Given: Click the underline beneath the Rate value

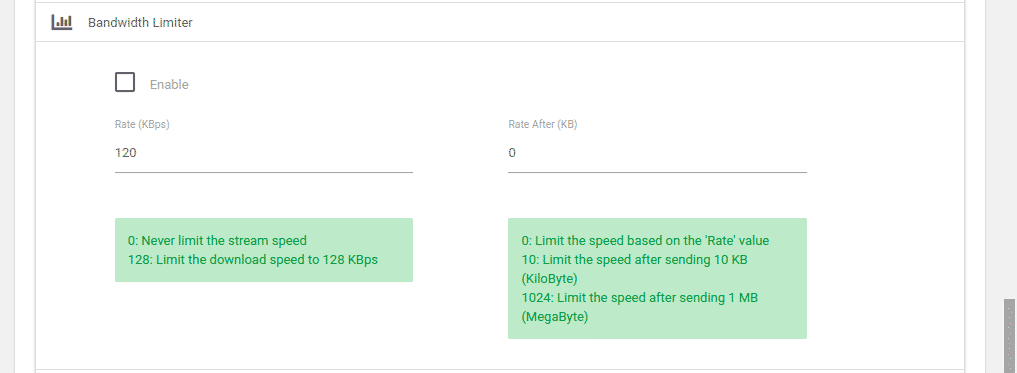Looking at the screenshot, I should click(x=264, y=173).
